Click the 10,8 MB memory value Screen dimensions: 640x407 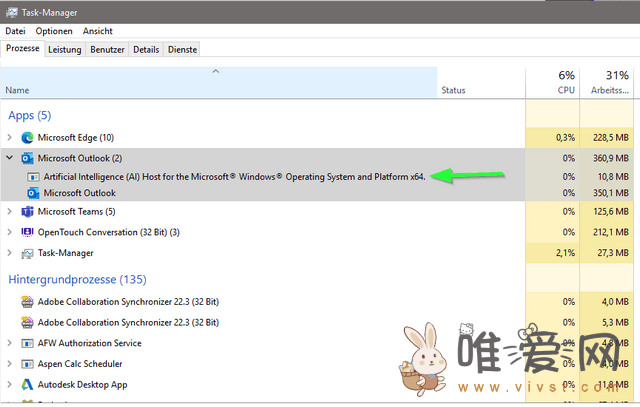pos(613,177)
